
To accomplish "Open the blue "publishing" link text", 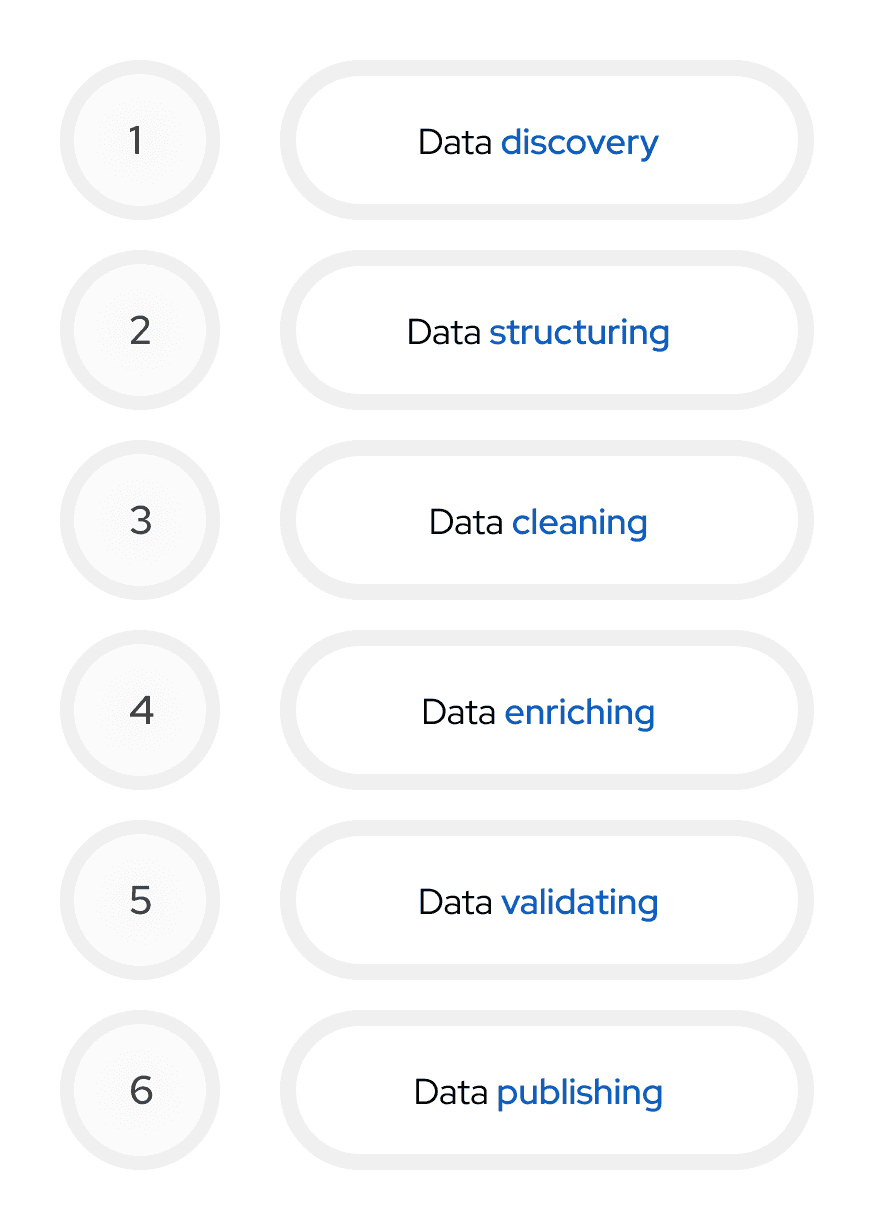I will (579, 1092).
